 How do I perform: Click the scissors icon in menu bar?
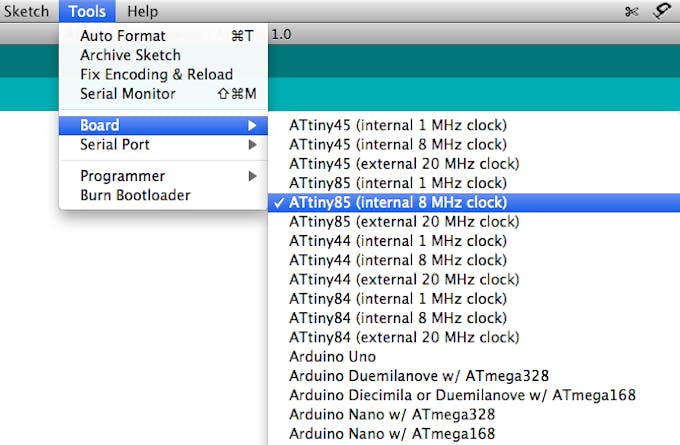[632, 11]
